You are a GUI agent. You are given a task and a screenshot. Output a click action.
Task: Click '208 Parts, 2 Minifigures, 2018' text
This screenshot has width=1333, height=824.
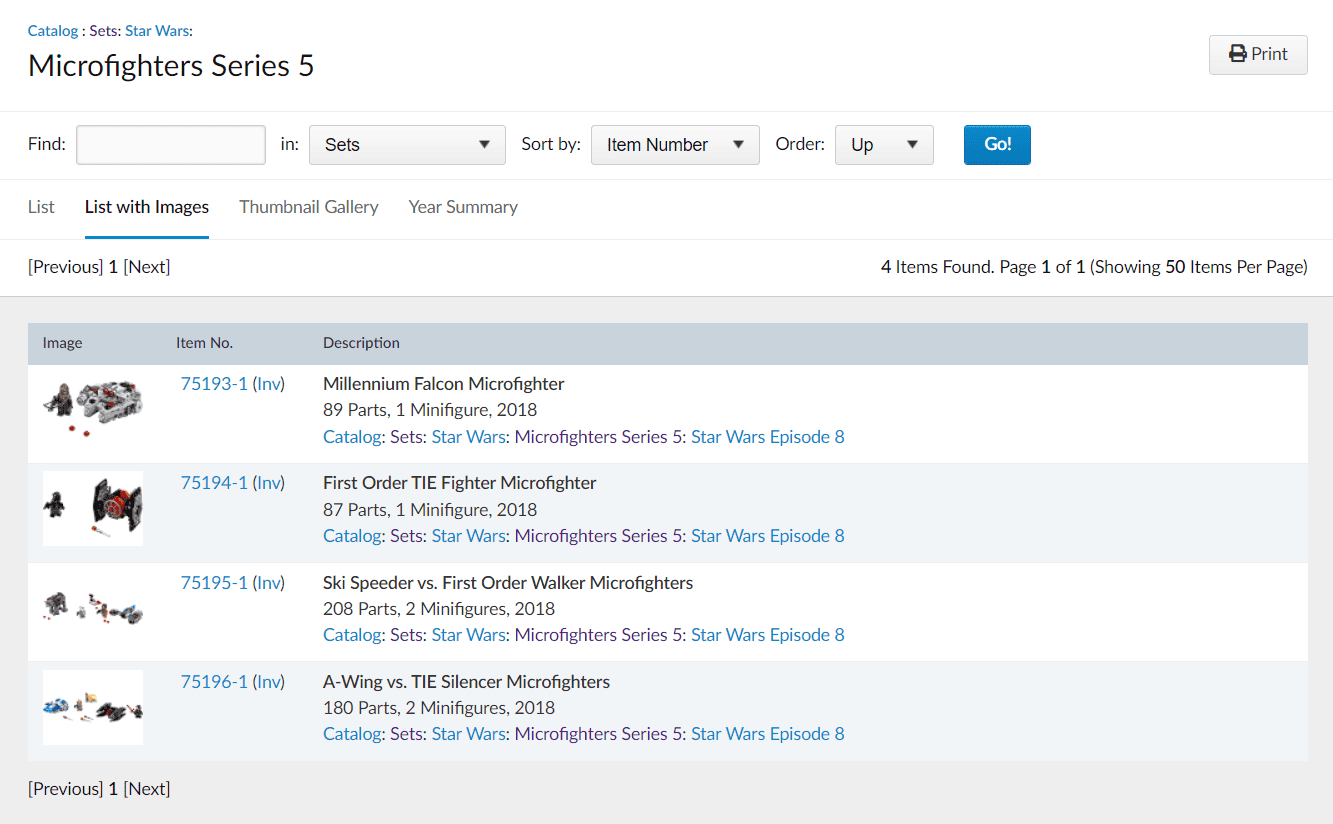tap(439, 609)
